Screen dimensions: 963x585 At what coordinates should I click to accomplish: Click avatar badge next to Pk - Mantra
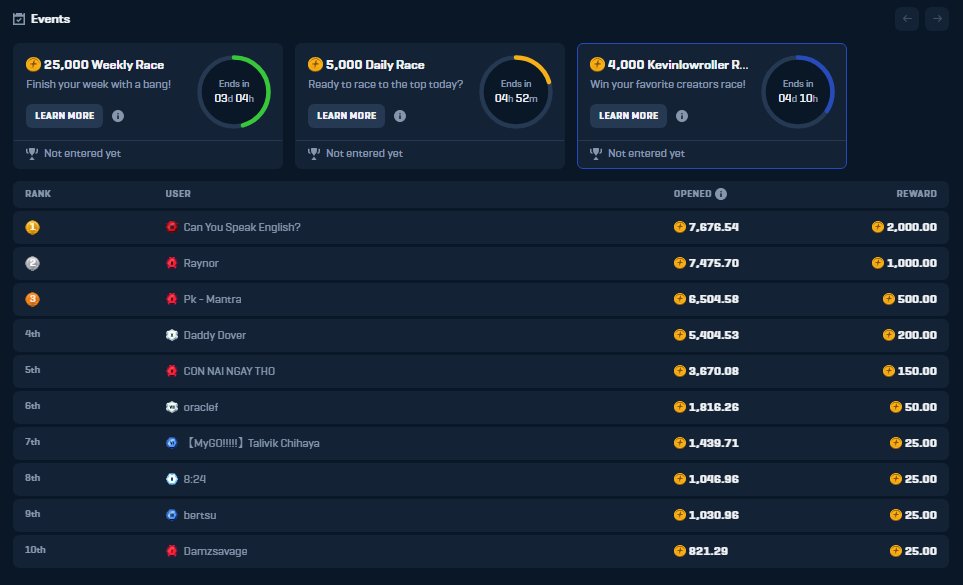[x=172, y=299]
